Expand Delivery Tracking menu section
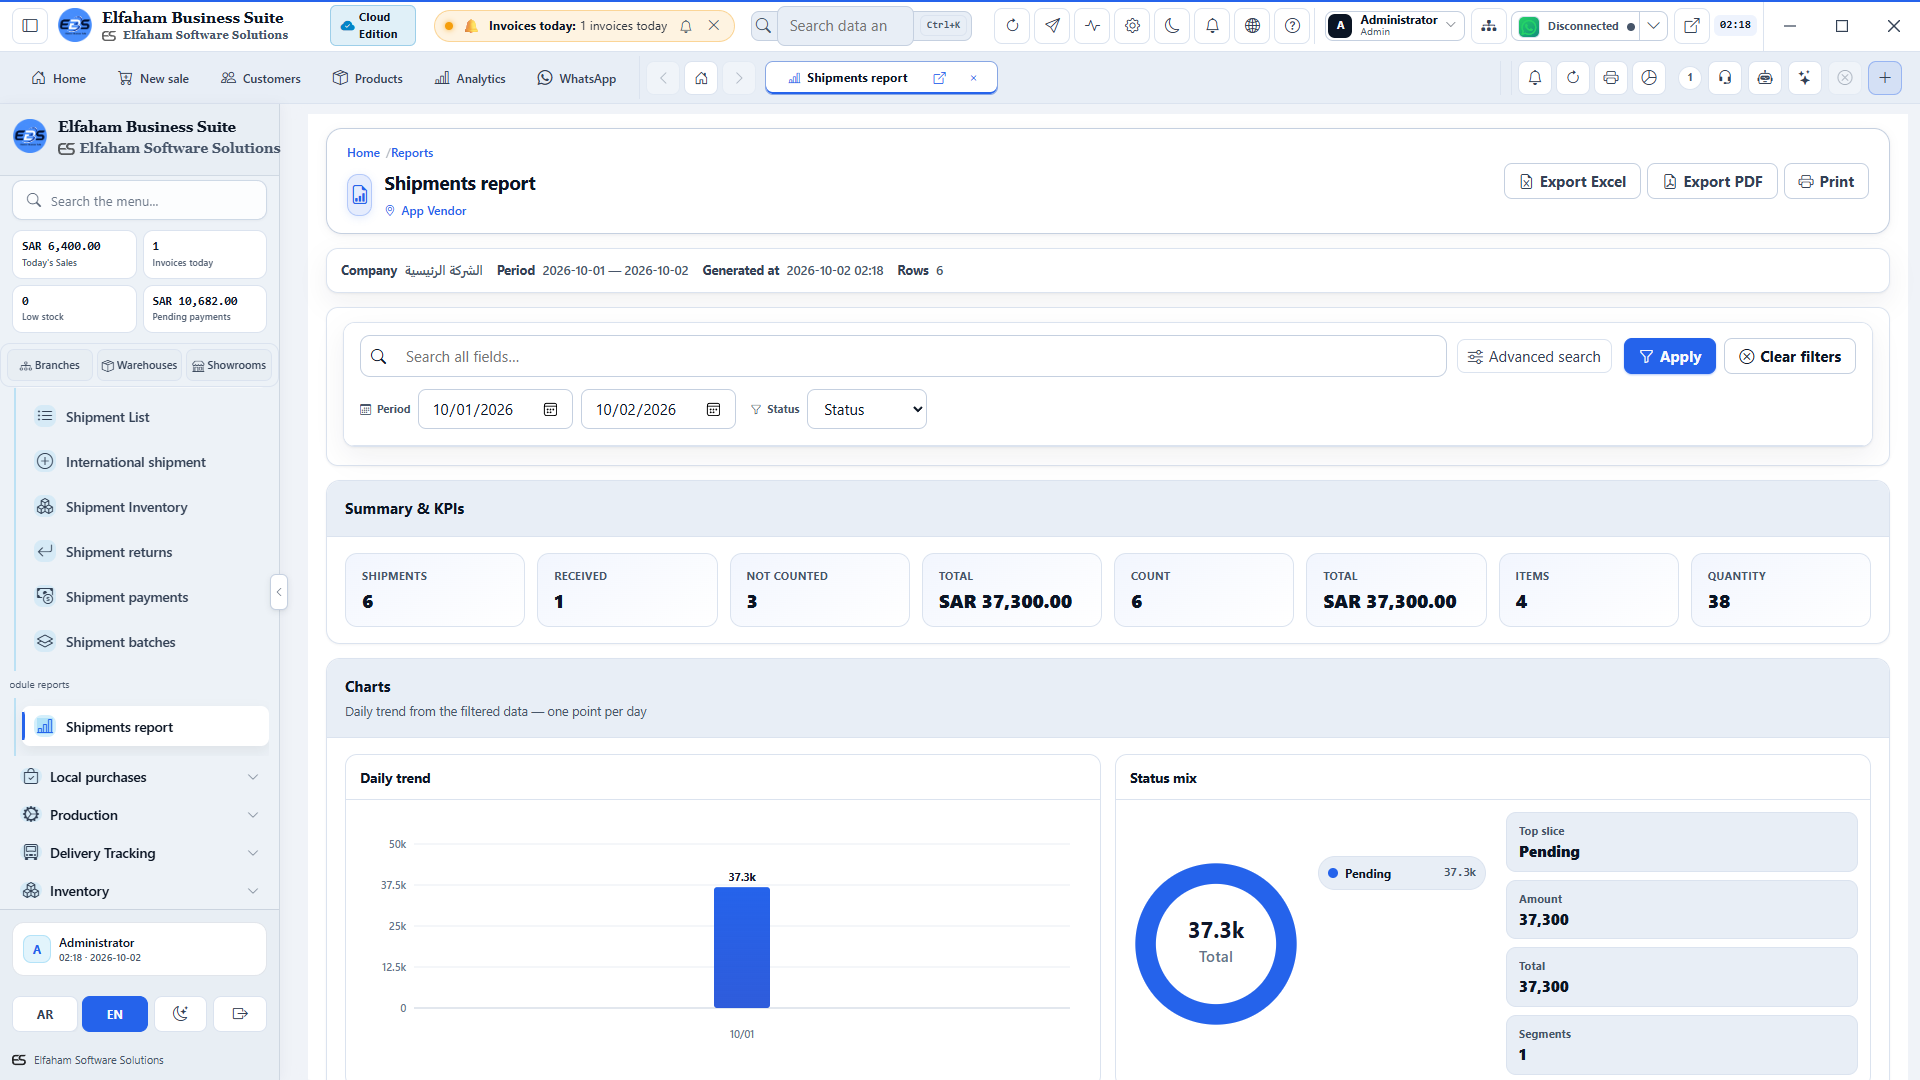This screenshot has width=1920, height=1080. point(140,853)
